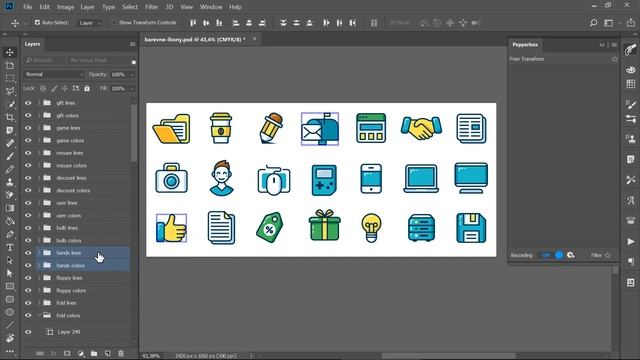Open the File menu
The width and height of the screenshot is (640, 360).
click(x=27, y=7)
